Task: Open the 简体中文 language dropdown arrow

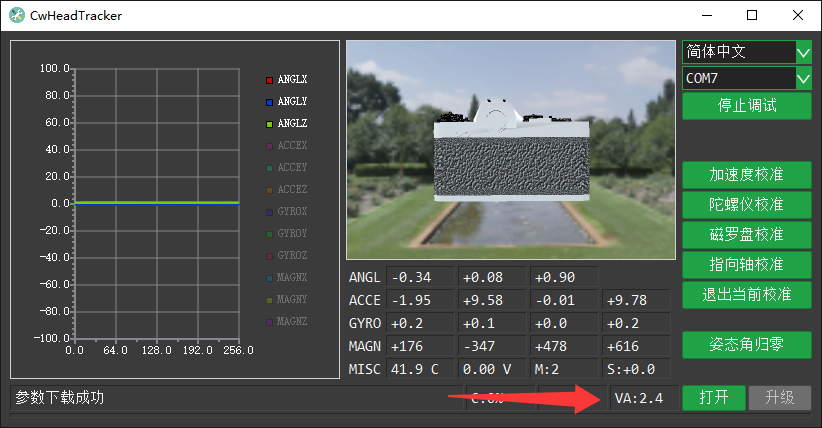Action: click(804, 52)
